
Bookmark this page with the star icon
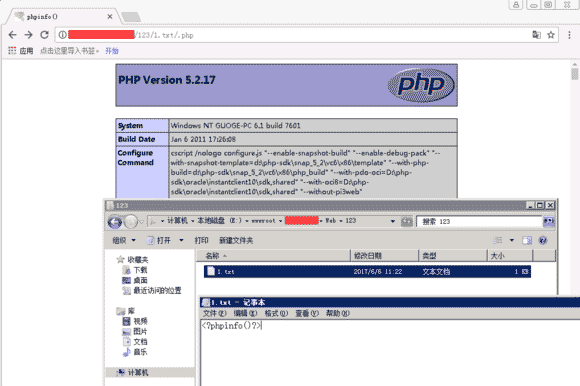coord(551,35)
